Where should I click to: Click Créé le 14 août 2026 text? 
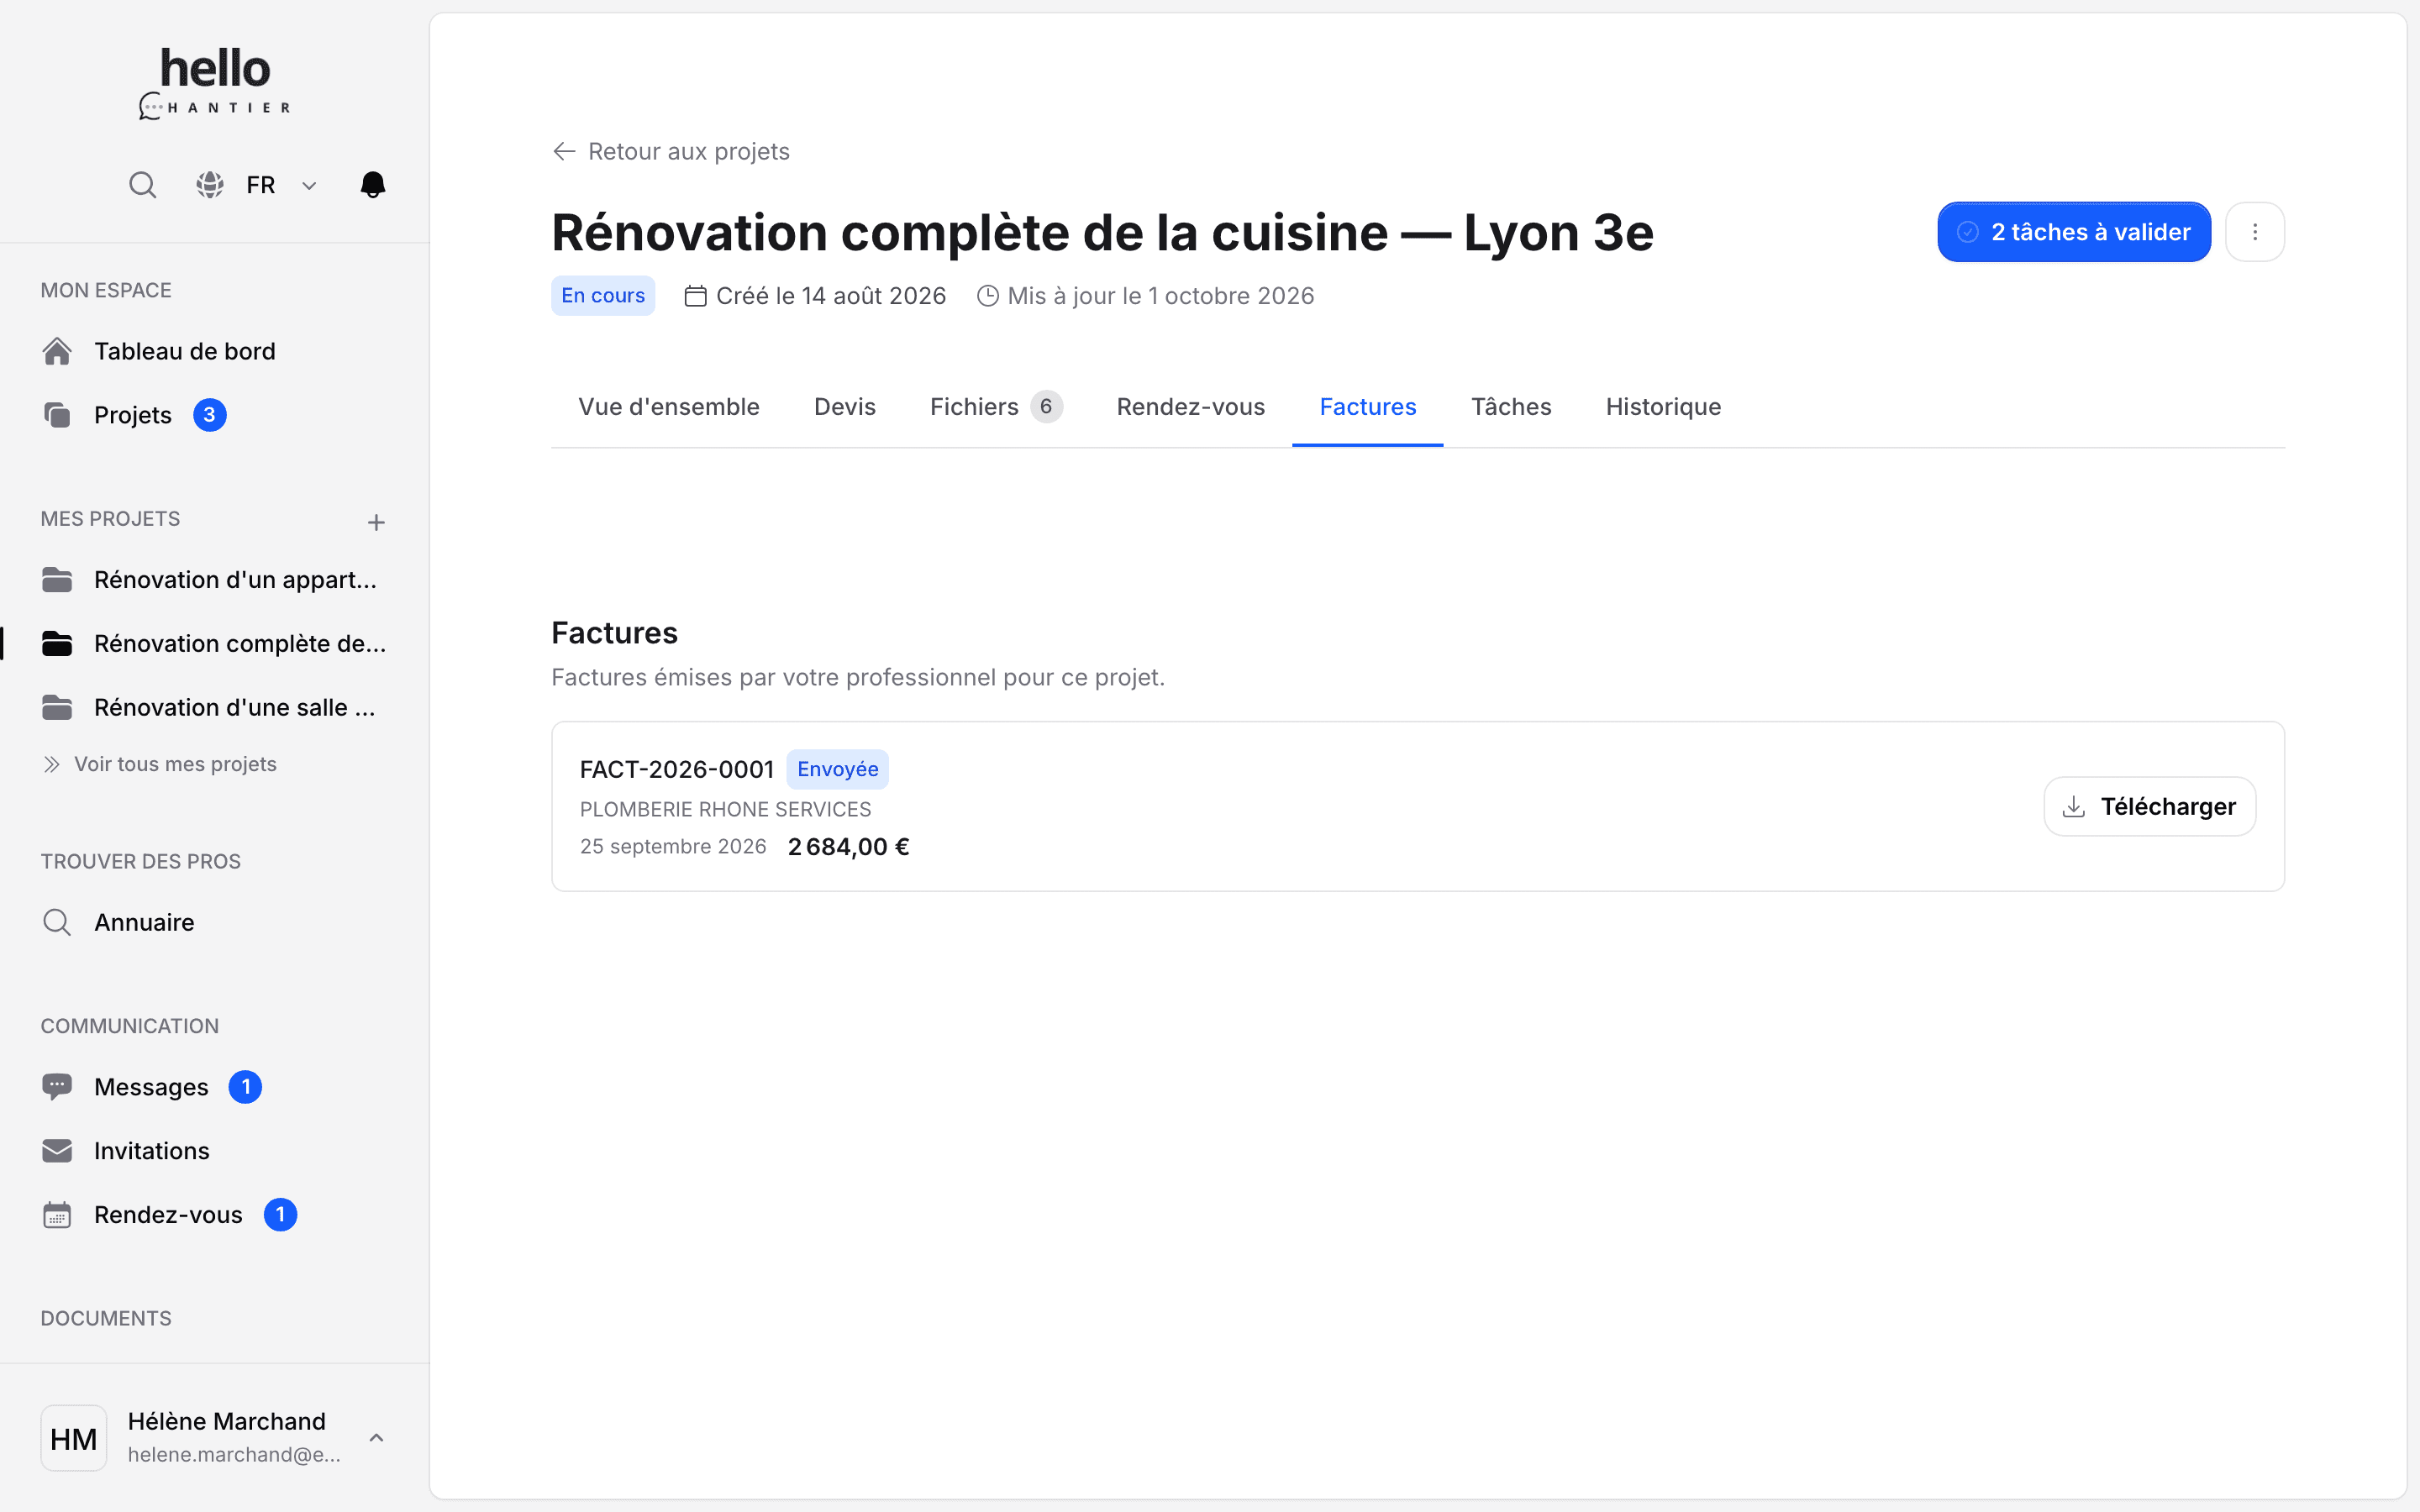pyautogui.click(x=831, y=296)
